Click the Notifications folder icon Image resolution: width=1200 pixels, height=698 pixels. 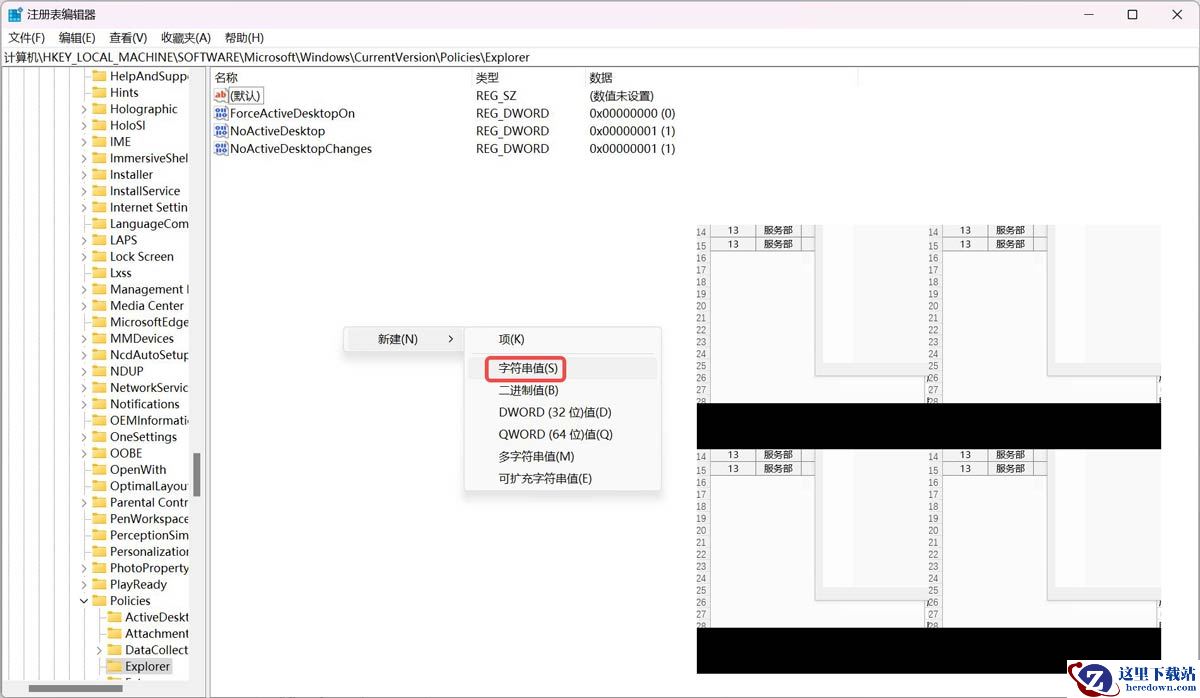point(99,404)
